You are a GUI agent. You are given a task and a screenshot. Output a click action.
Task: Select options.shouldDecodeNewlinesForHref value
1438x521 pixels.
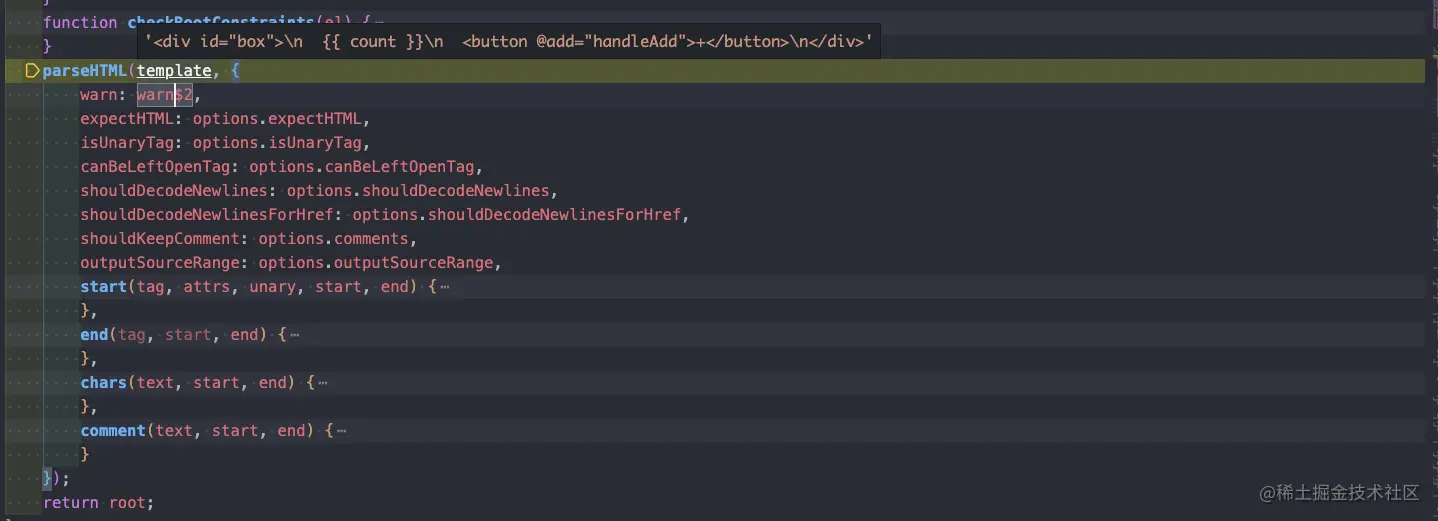[x=516, y=215]
